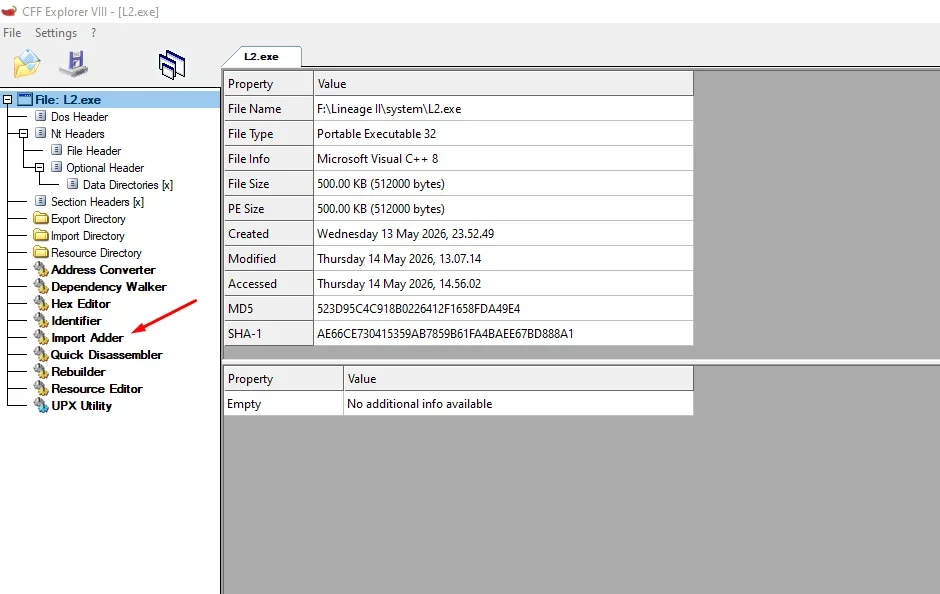Click the Open file toolbar icon
Viewport: 940px width, 594px height.
click(27, 64)
